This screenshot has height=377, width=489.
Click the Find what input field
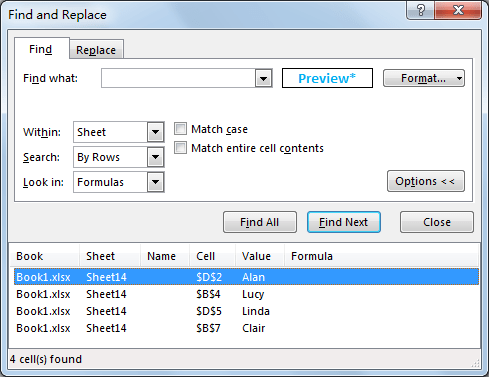[x=178, y=78]
